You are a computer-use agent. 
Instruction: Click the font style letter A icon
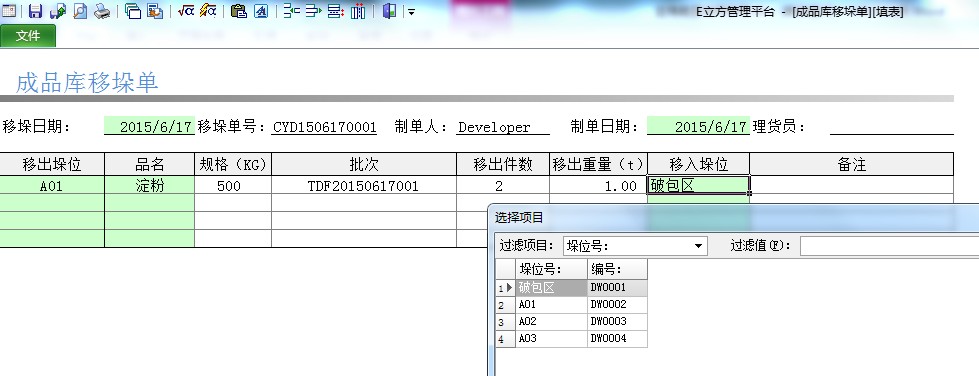coord(261,11)
